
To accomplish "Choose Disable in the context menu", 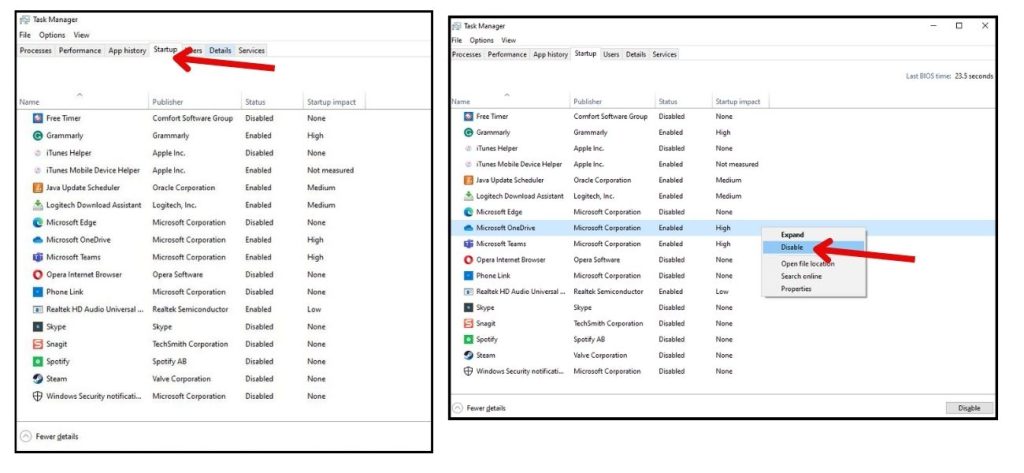I will click(x=814, y=248).
